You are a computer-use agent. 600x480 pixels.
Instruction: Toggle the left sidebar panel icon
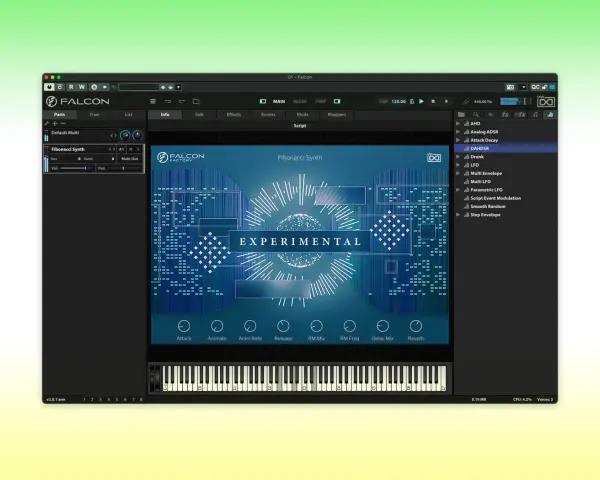[x=263, y=101]
